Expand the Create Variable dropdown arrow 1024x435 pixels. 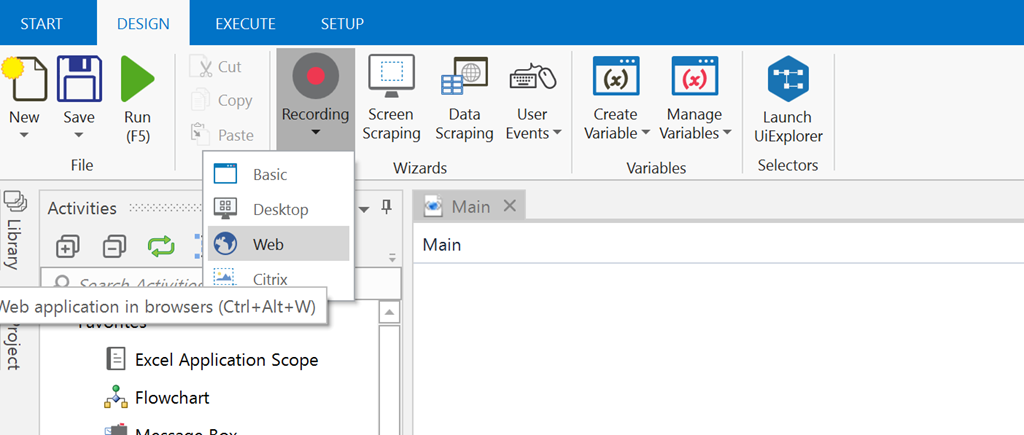(645, 133)
